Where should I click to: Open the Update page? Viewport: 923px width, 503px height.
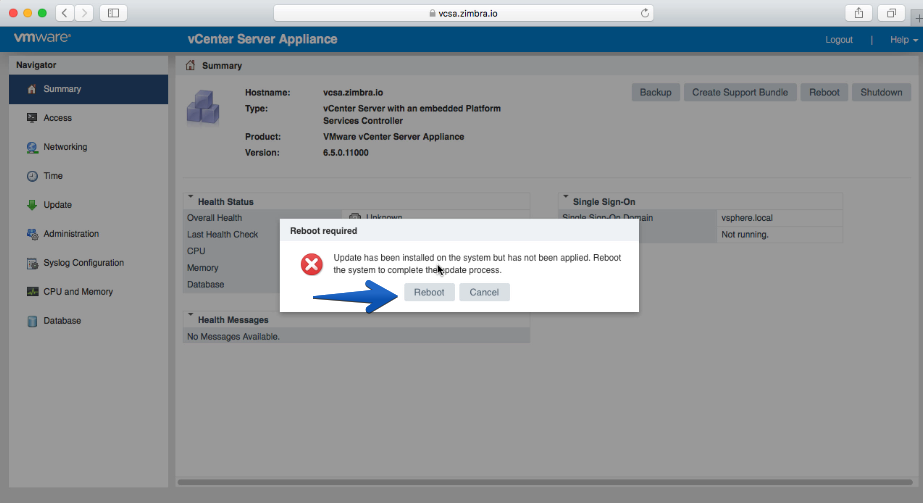pos(88,205)
